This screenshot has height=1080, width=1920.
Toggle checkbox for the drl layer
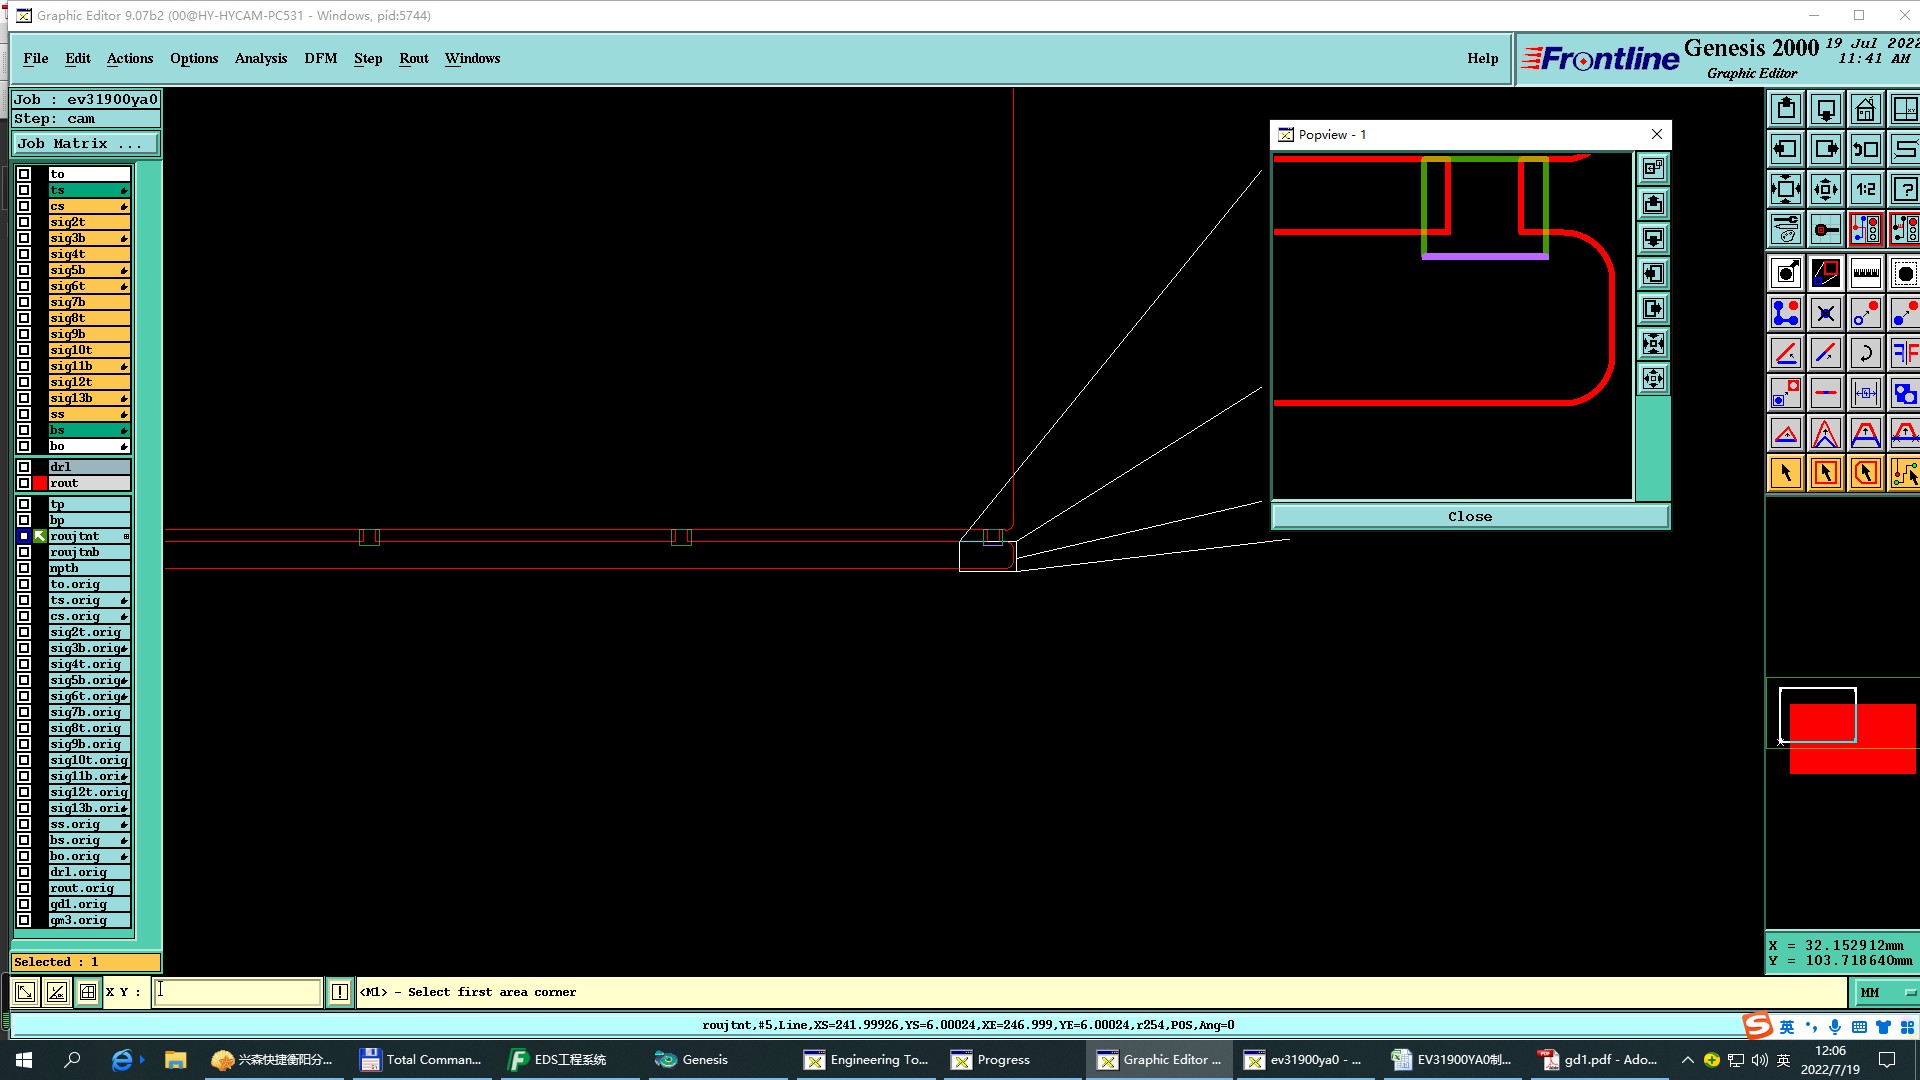tap(24, 467)
